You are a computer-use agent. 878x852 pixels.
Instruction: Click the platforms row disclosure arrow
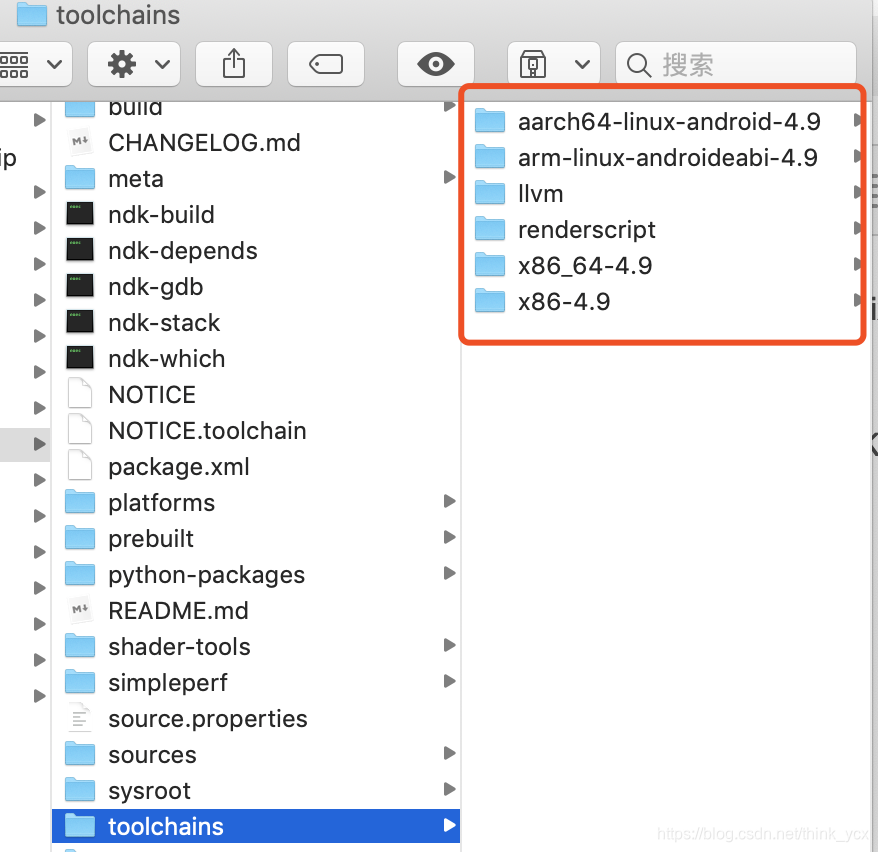(x=450, y=501)
